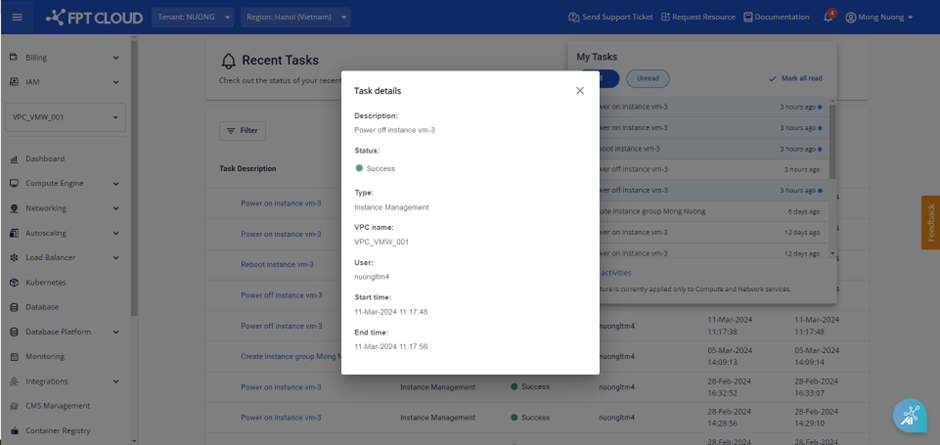Open the hamburger menu icon
This screenshot has width=940, height=445.
coord(16,17)
